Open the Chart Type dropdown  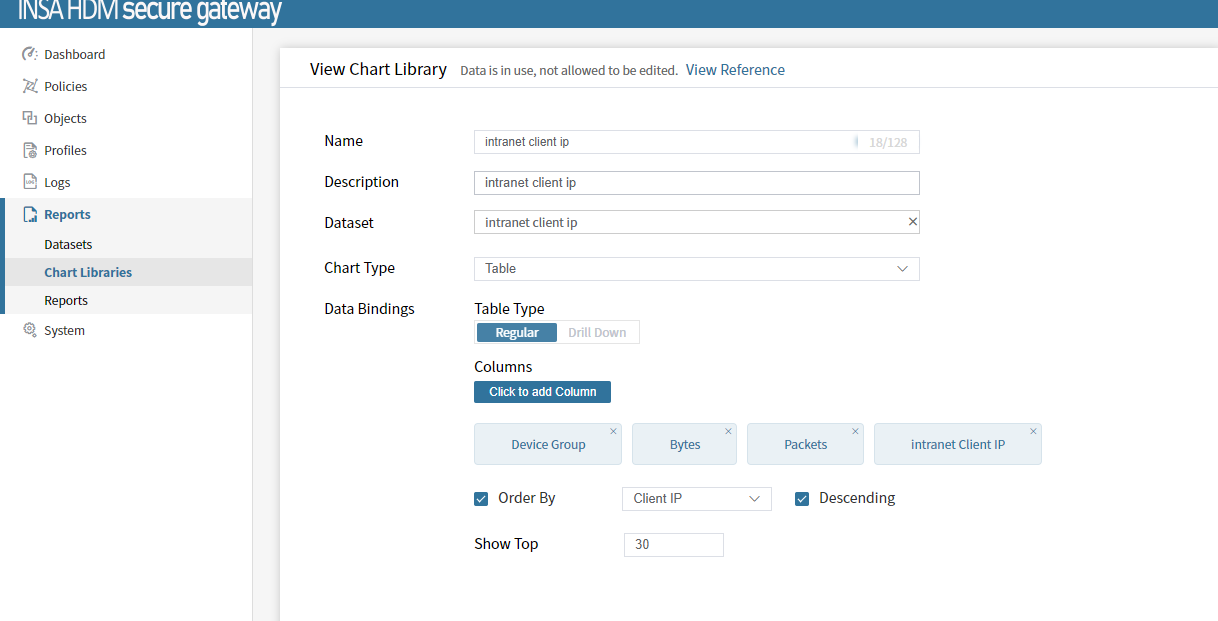tap(696, 269)
